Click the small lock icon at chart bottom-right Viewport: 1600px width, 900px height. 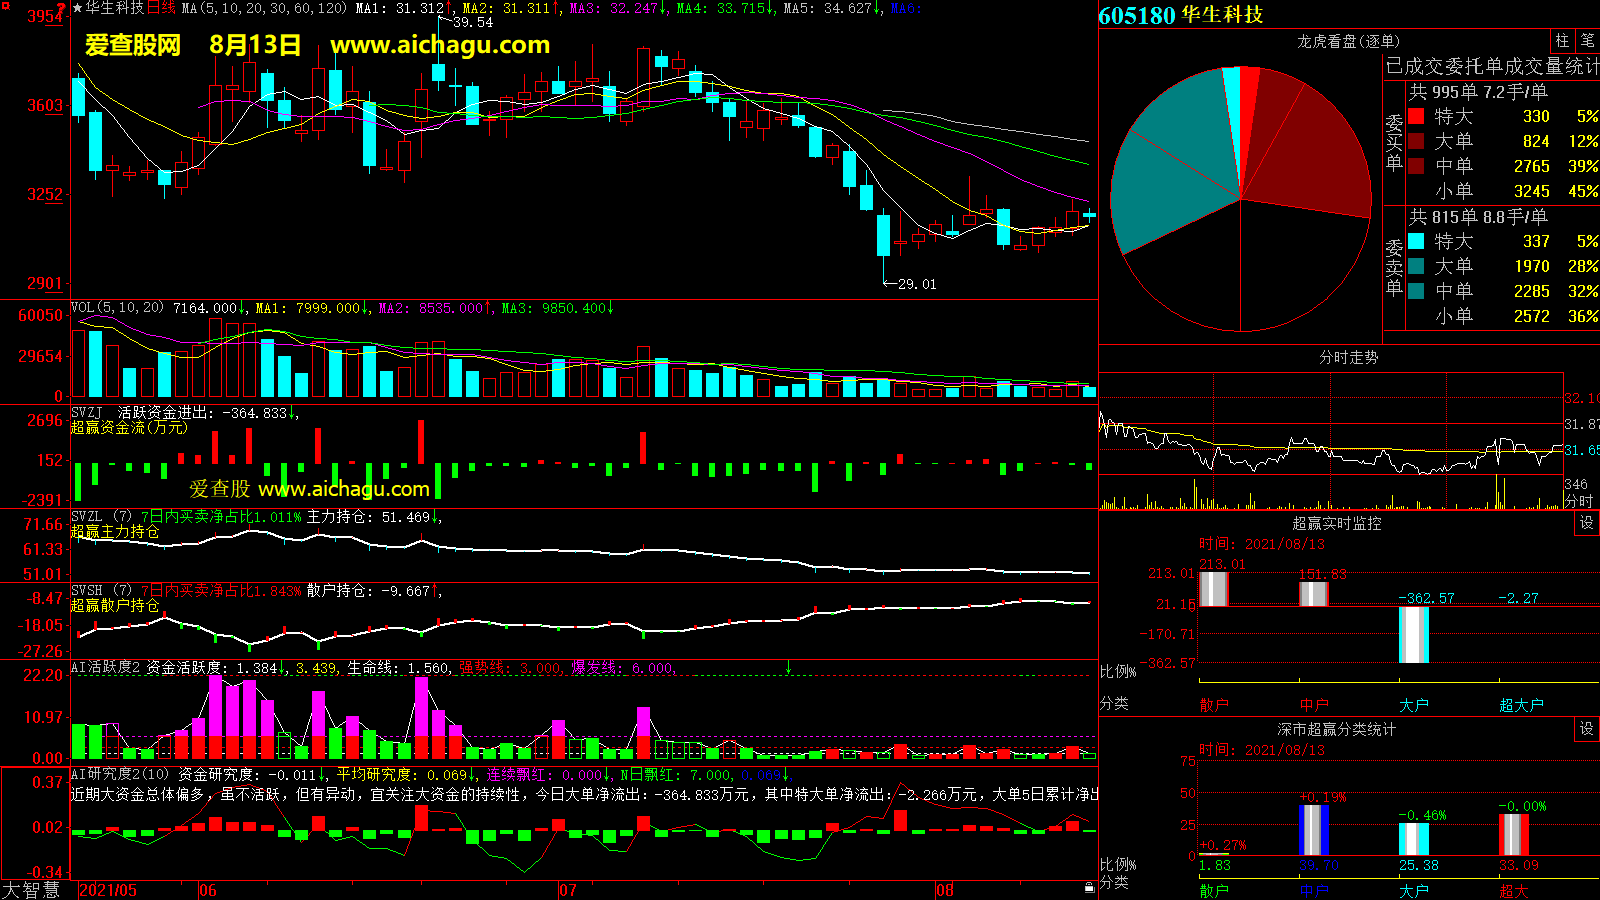pyautogui.click(x=1089, y=887)
